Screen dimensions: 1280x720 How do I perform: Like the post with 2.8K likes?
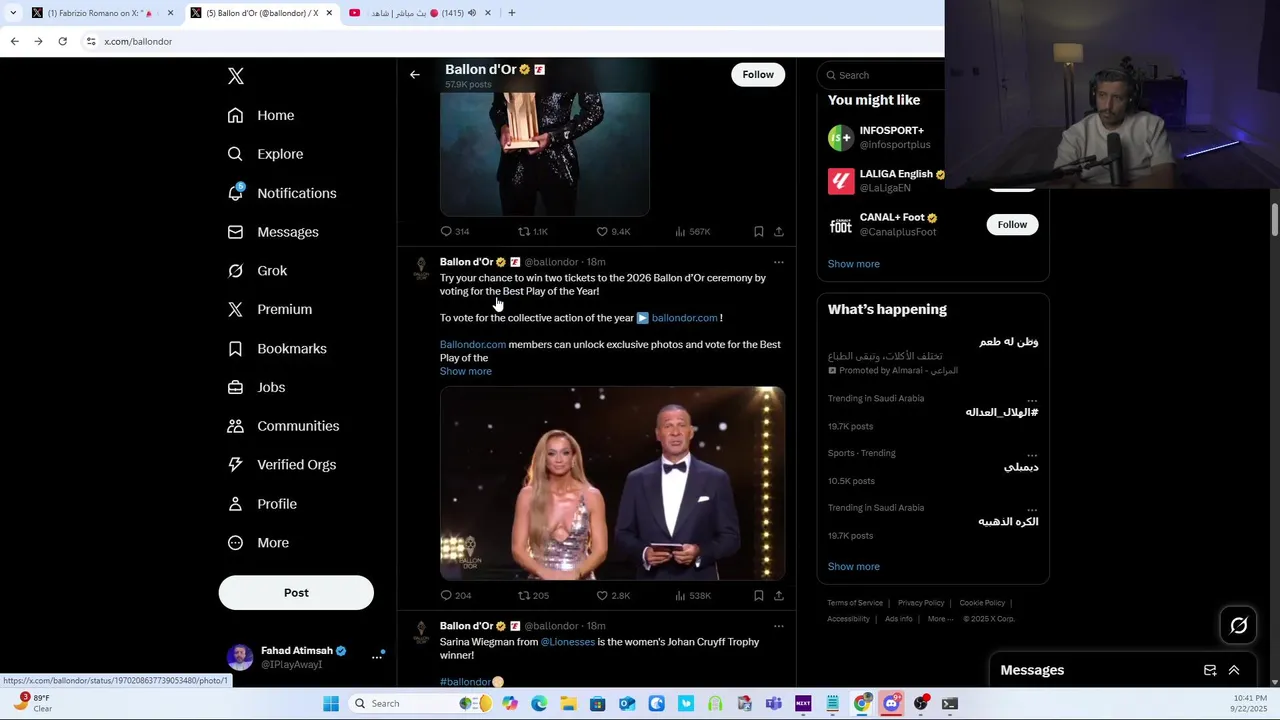602,595
